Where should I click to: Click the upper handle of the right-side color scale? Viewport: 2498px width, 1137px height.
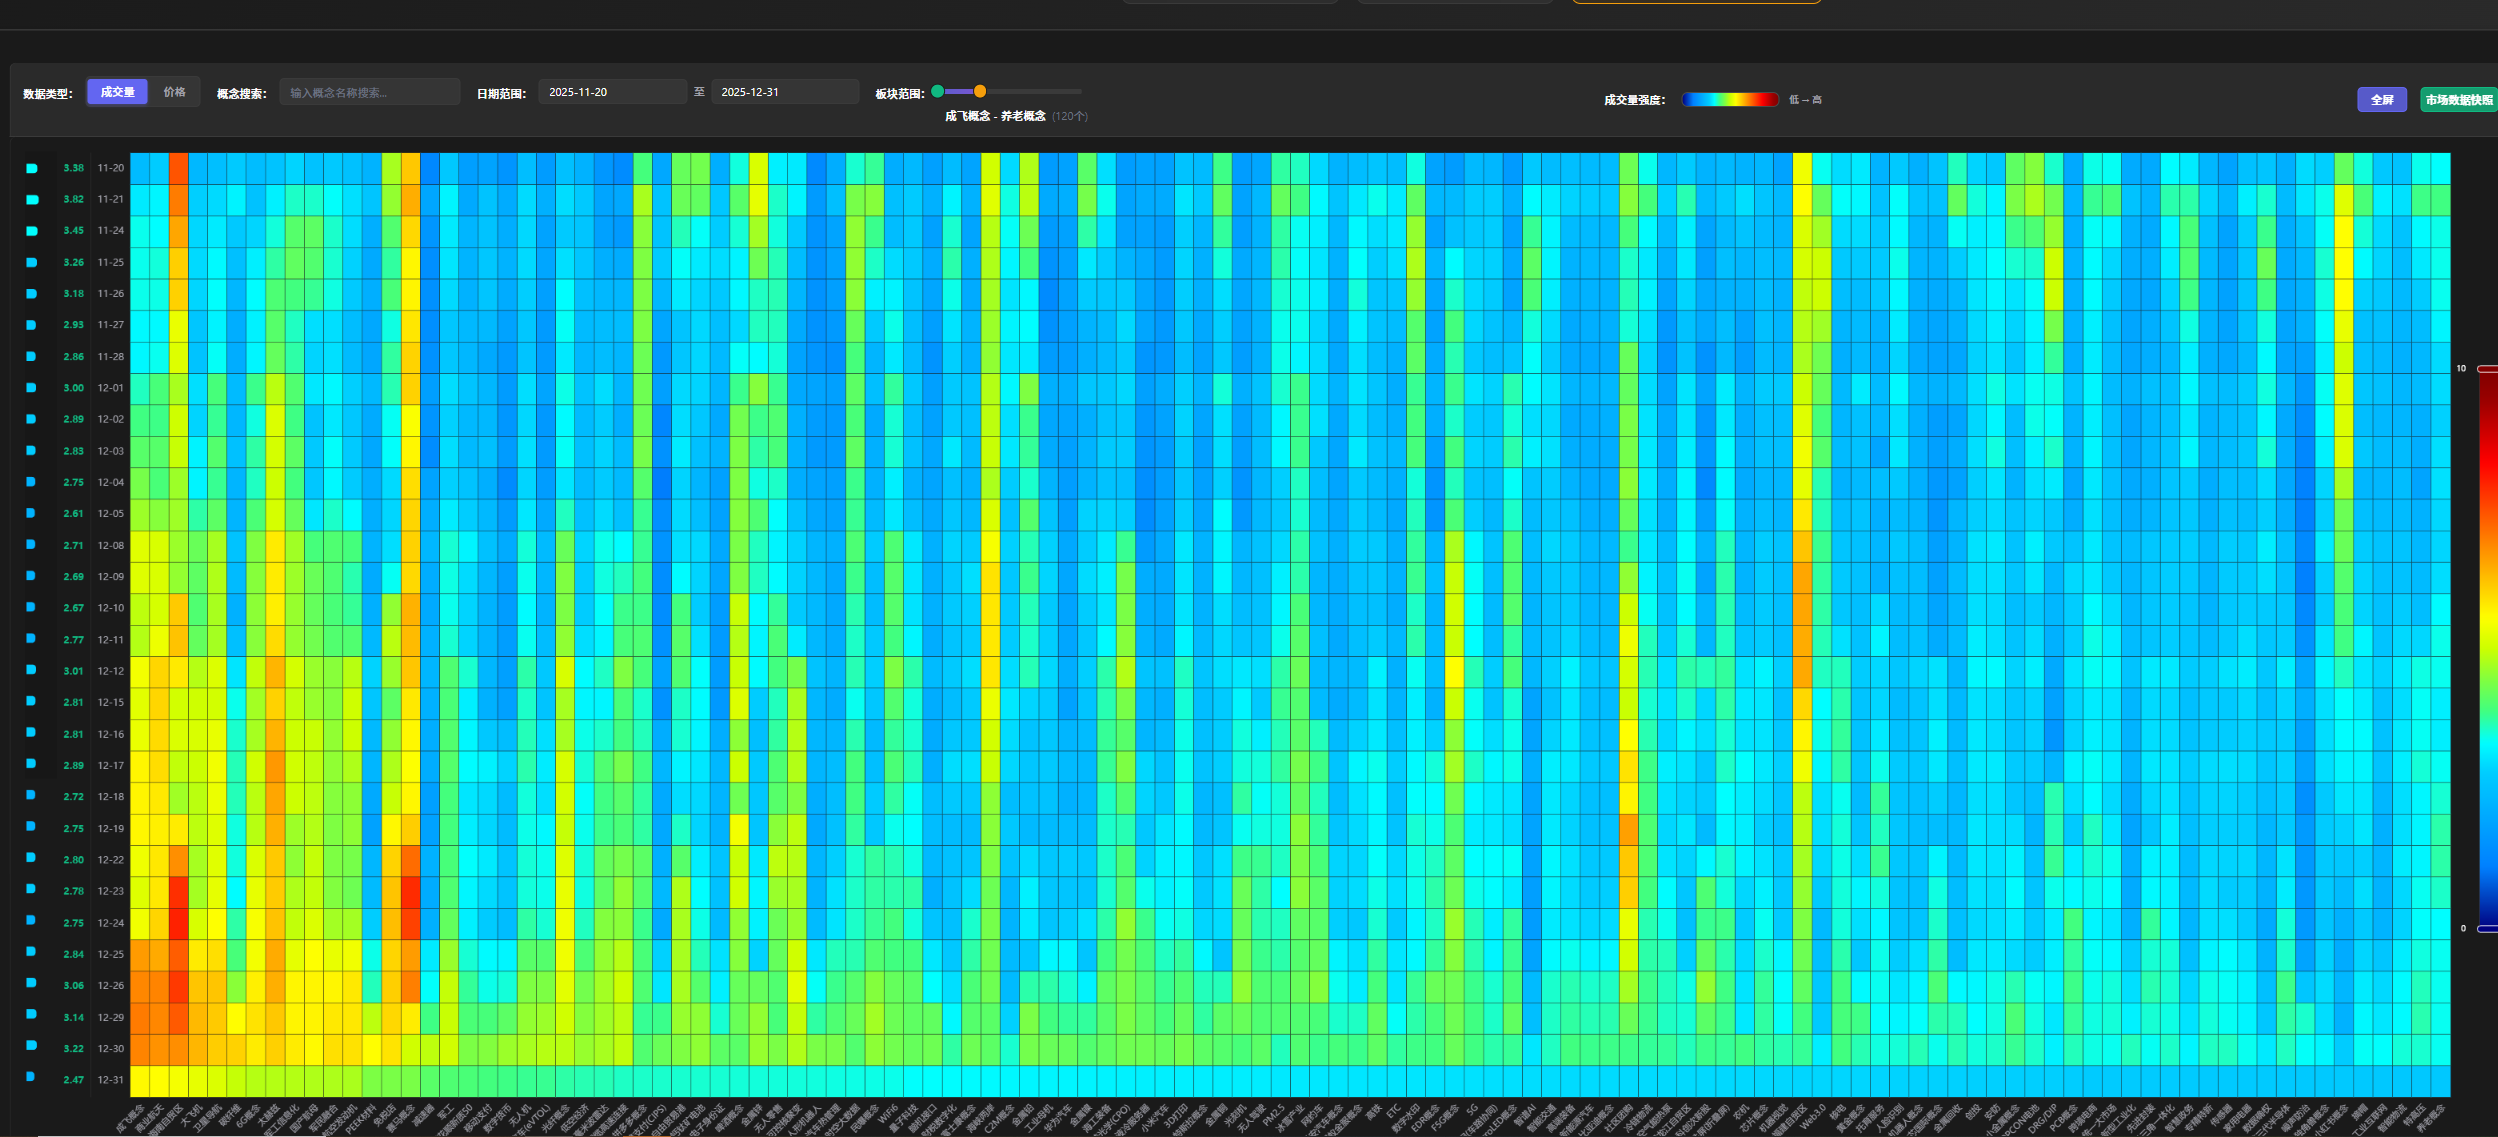2487,369
